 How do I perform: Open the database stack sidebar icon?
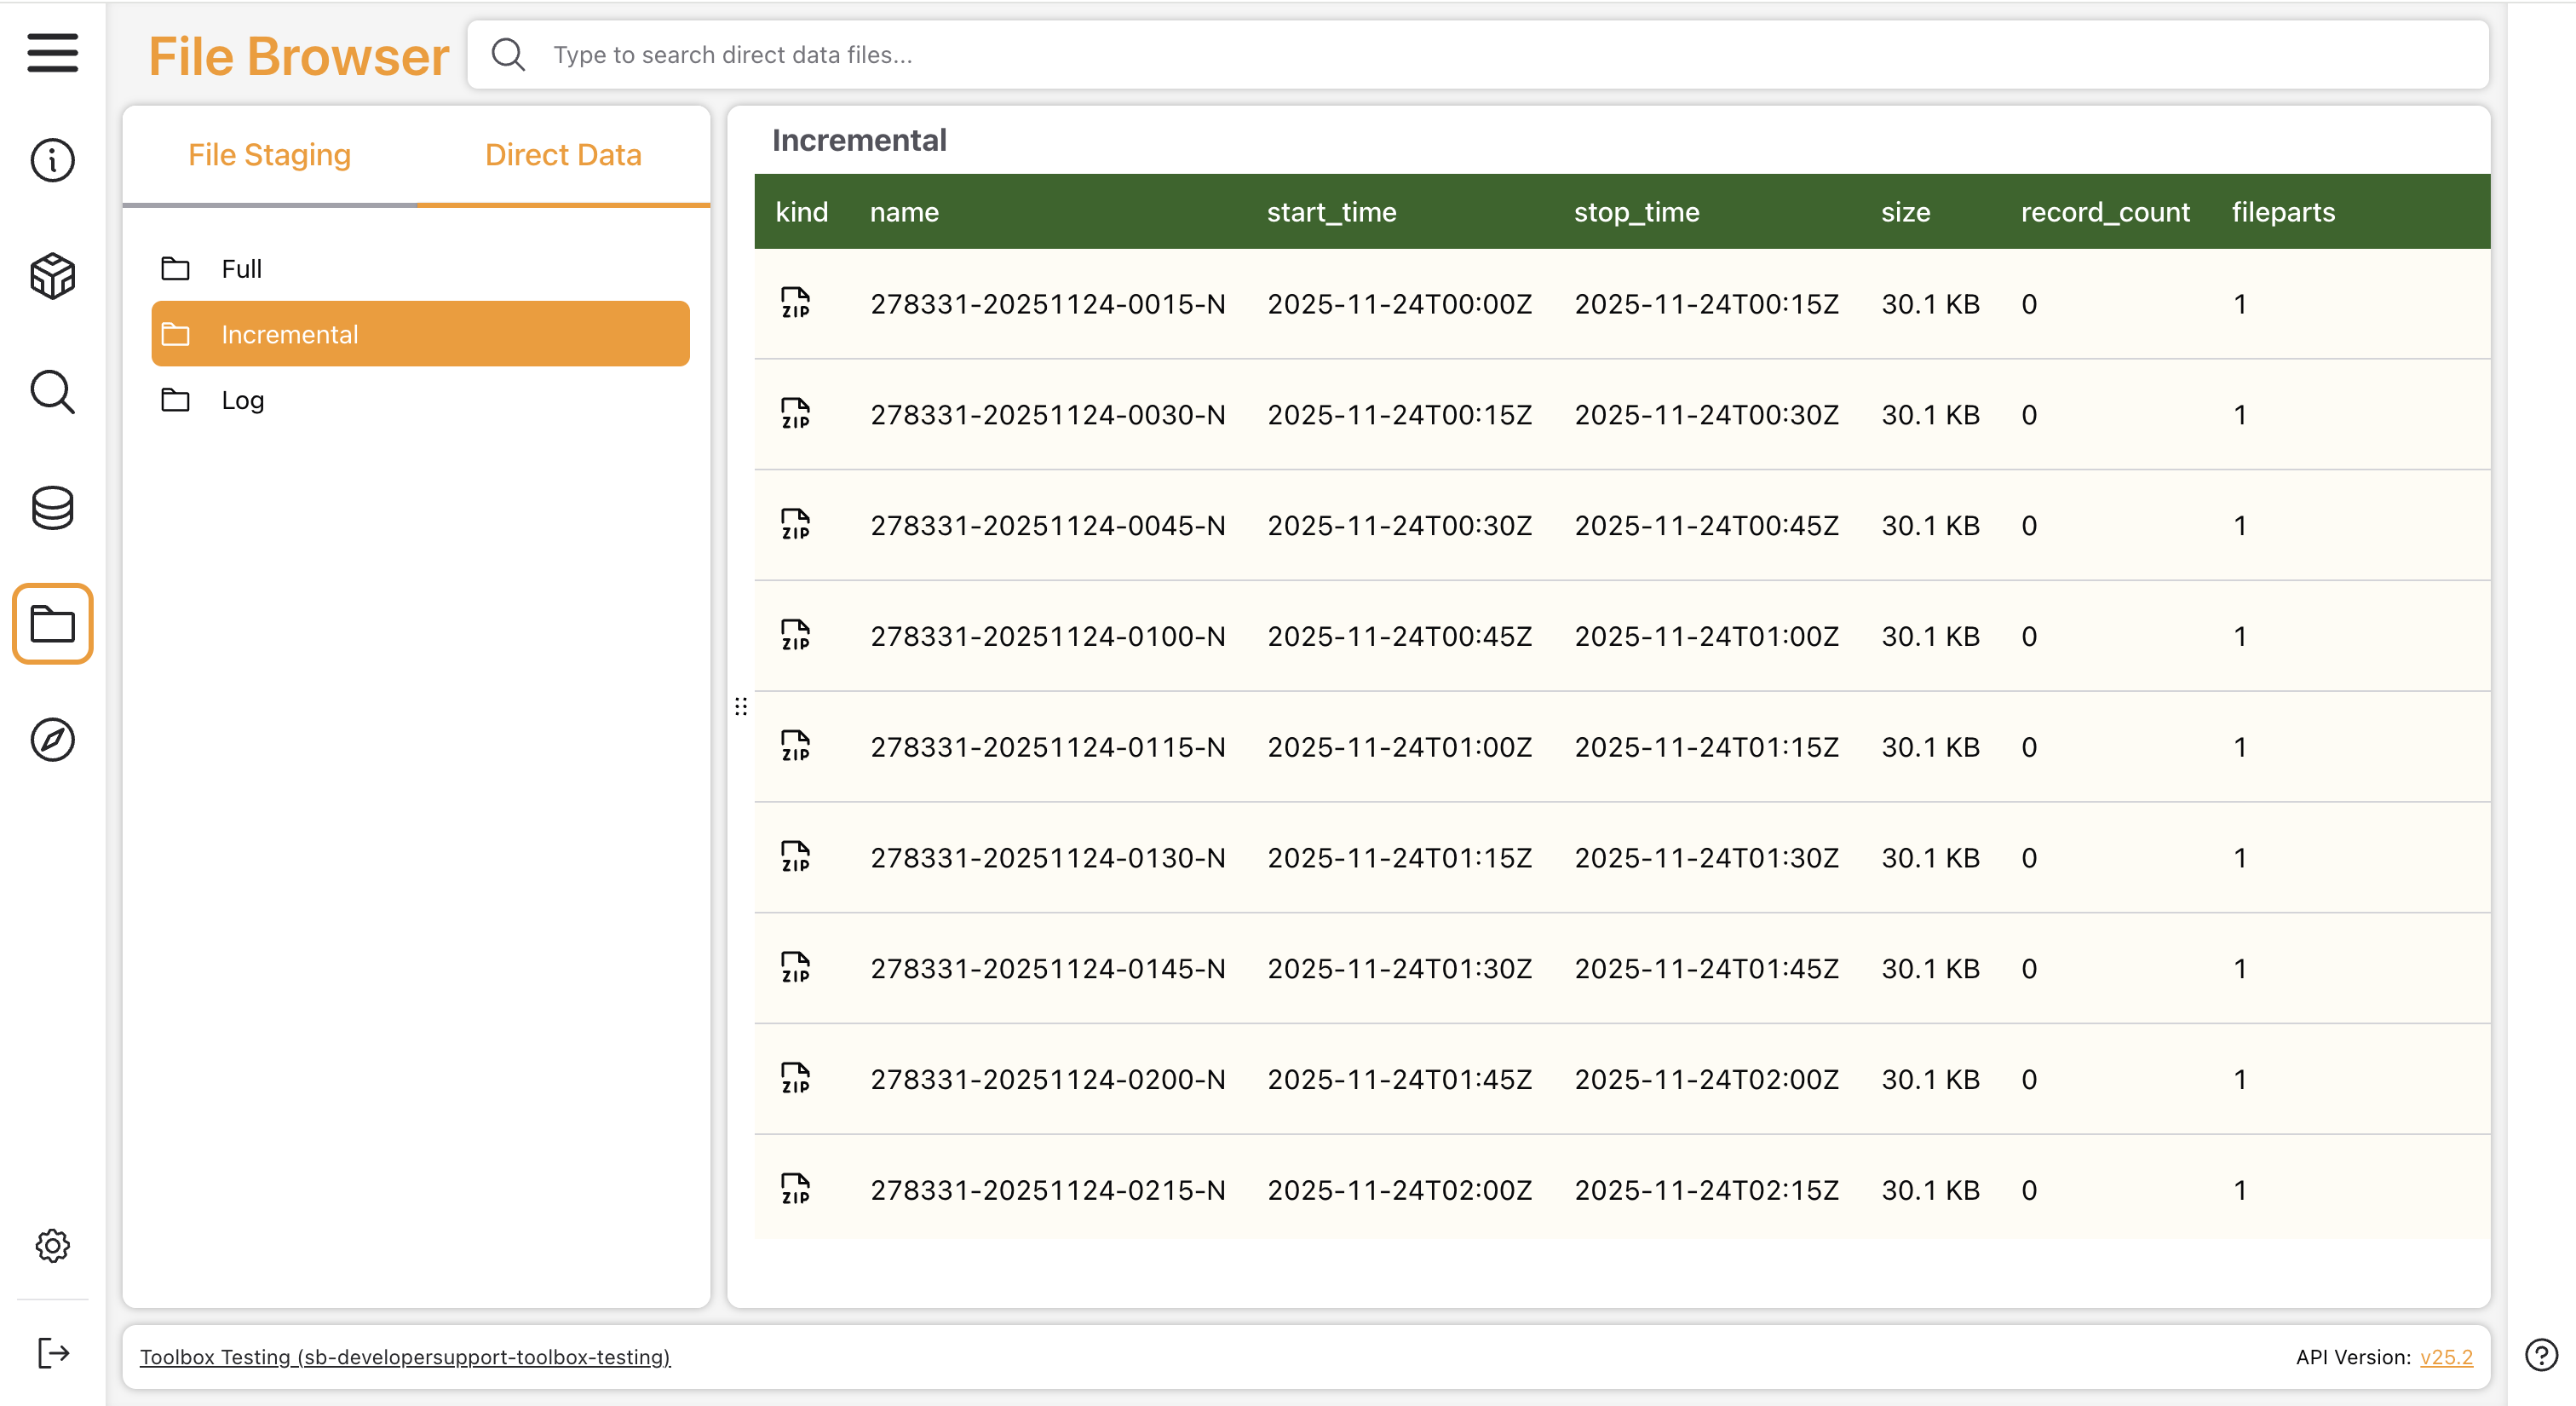52,508
